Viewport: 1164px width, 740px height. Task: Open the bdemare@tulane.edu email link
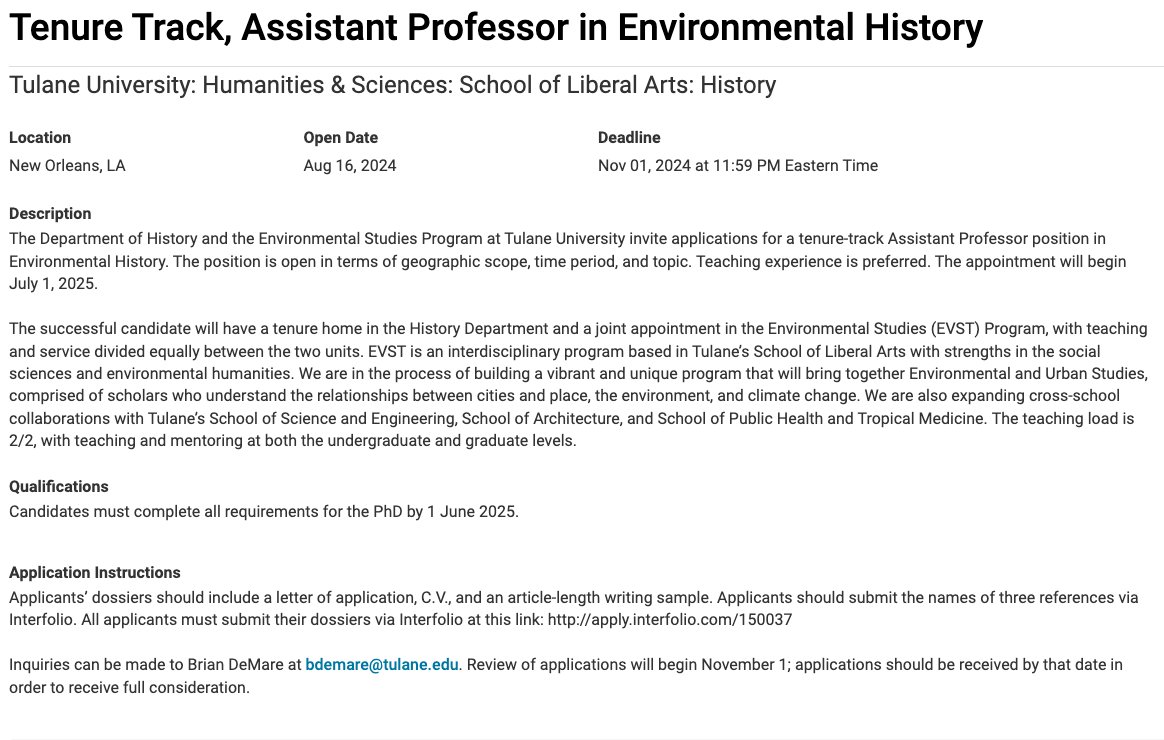382,664
